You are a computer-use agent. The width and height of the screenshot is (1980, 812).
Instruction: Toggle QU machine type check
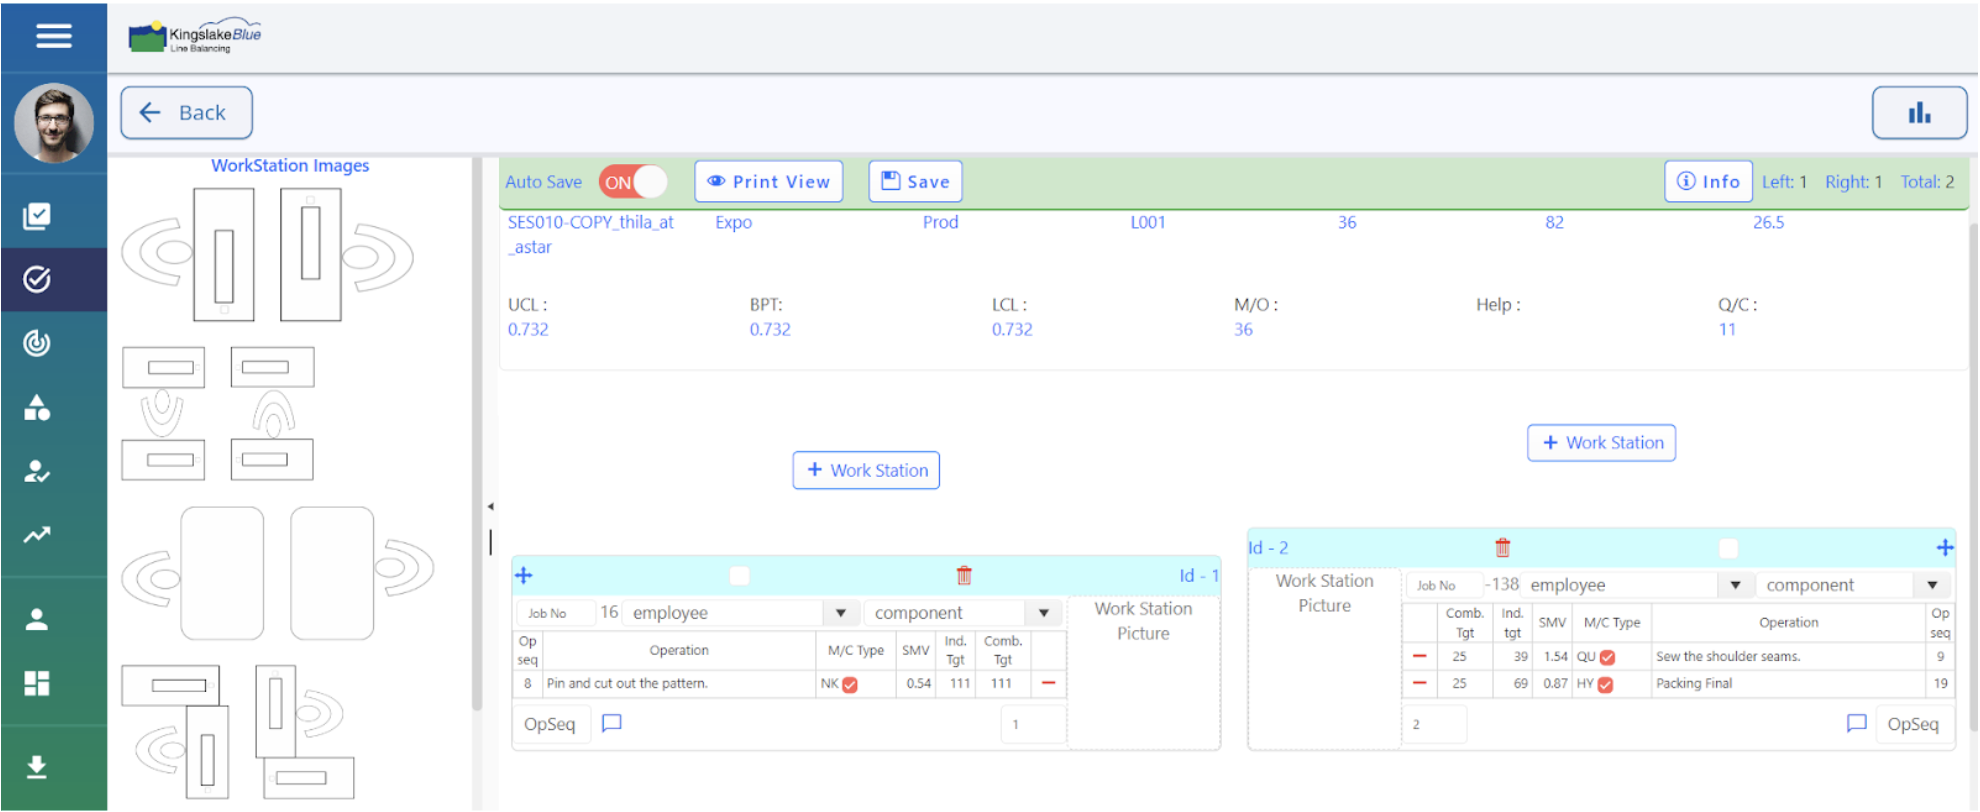[1607, 658]
